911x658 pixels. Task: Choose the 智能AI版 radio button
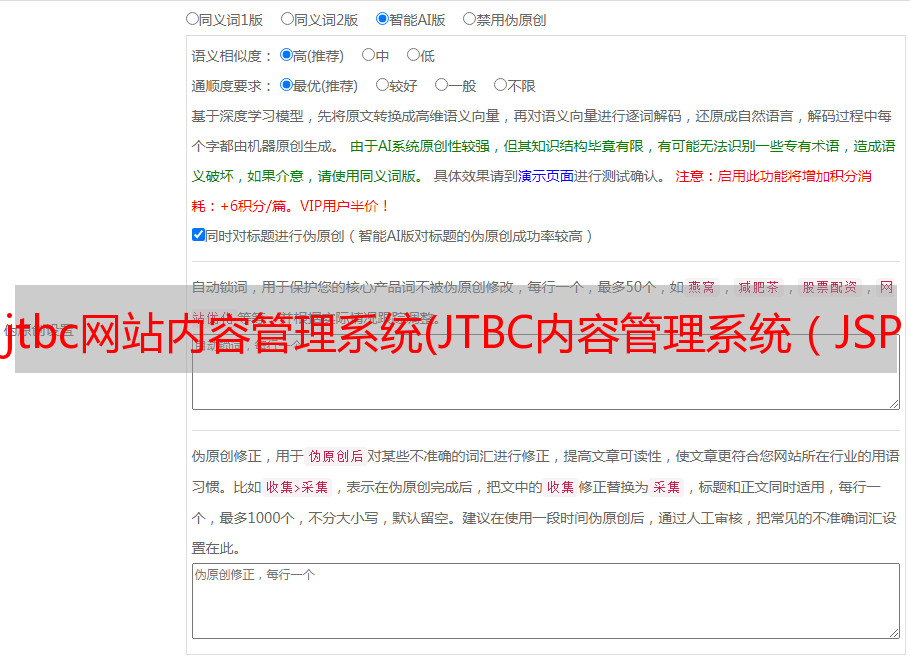[382, 19]
